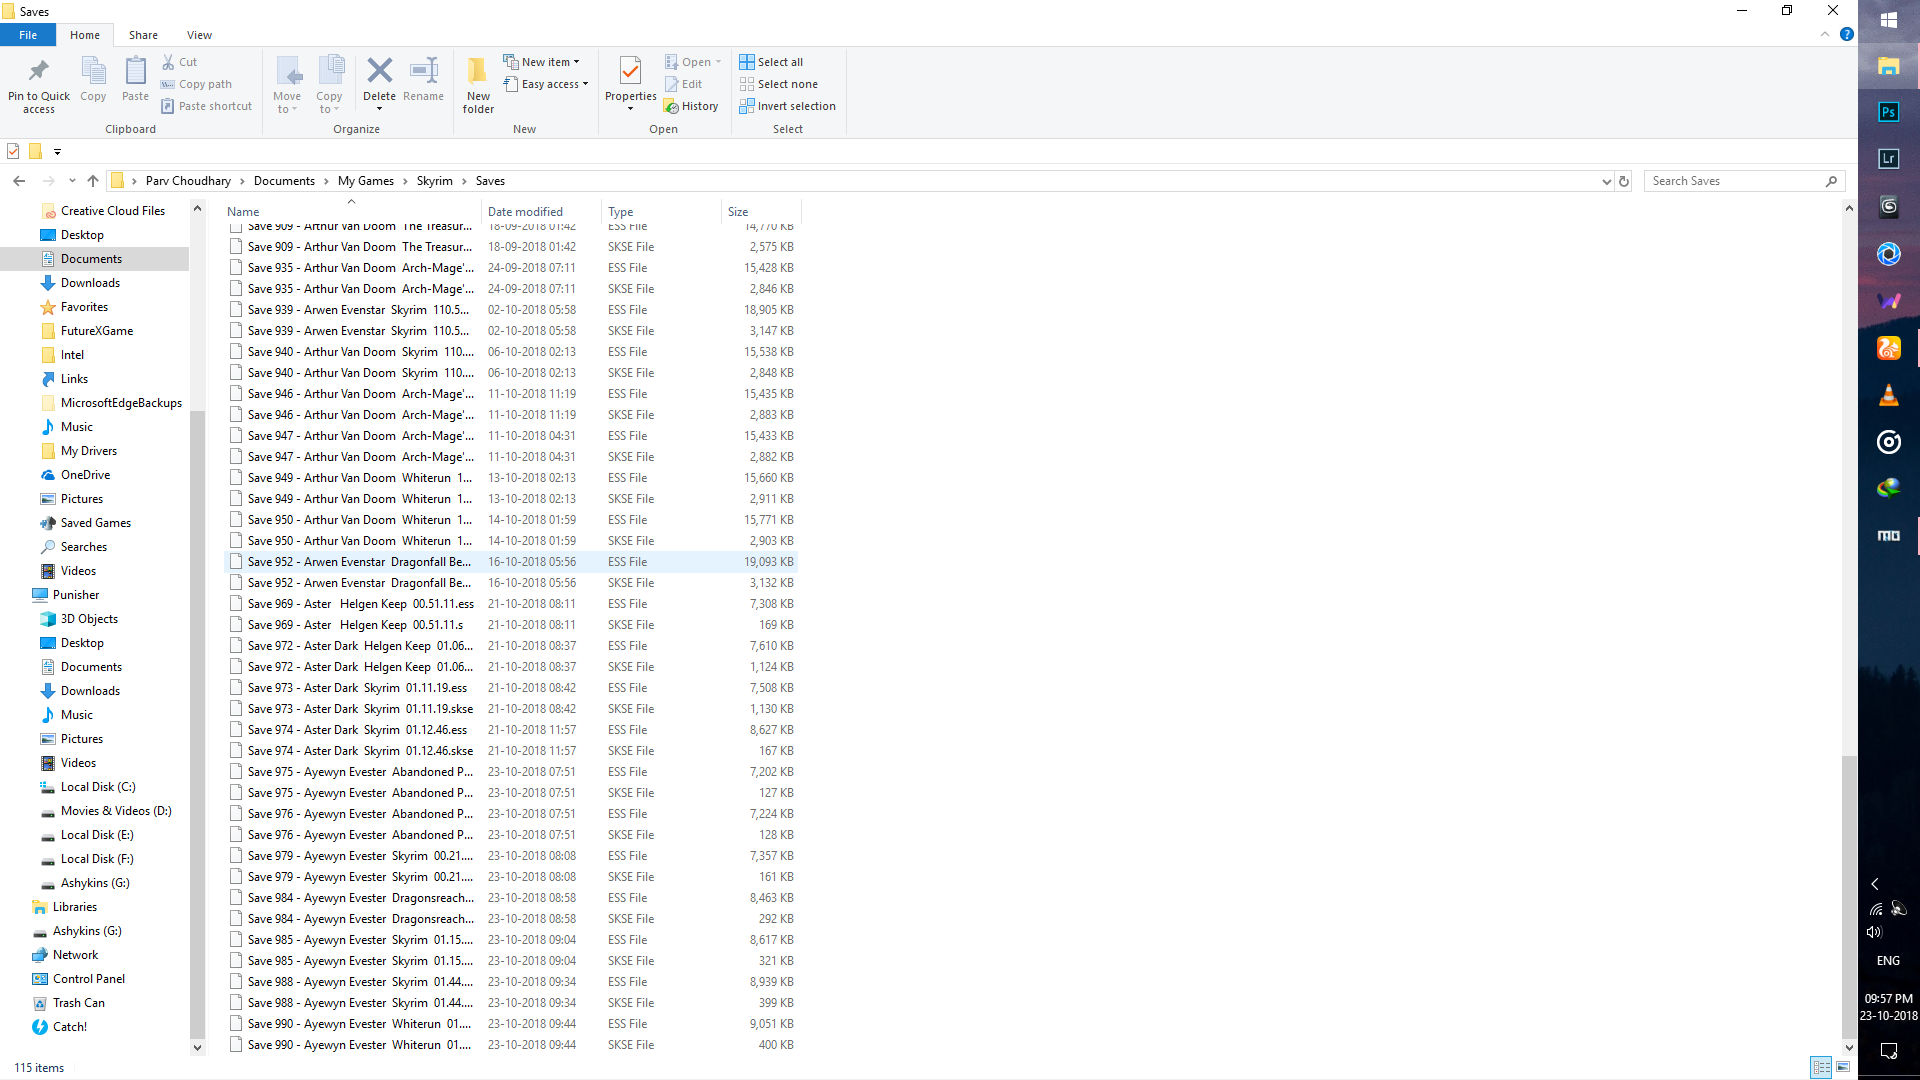Image resolution: width=1920 pixels, height=1080 pixels.
Task: Open the New item dropdown
Action: (x=542, y=62)
